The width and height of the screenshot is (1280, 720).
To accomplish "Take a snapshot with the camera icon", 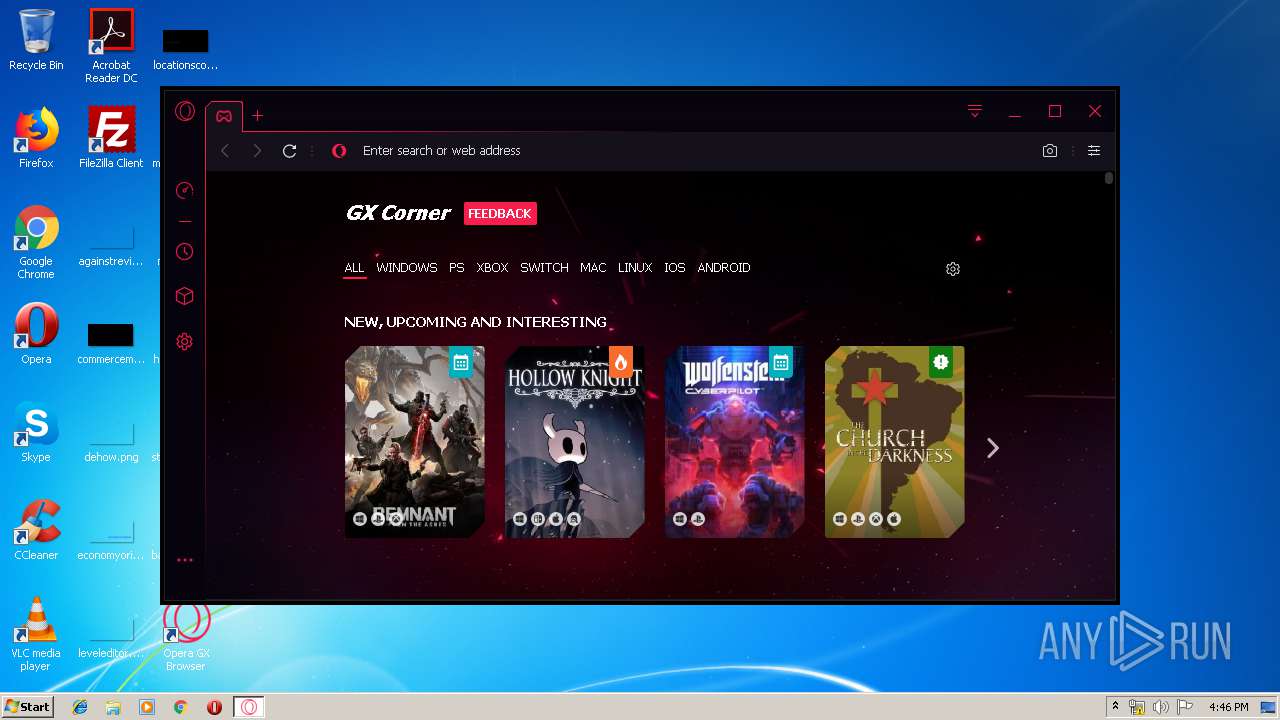I will tap(1050, 151).
